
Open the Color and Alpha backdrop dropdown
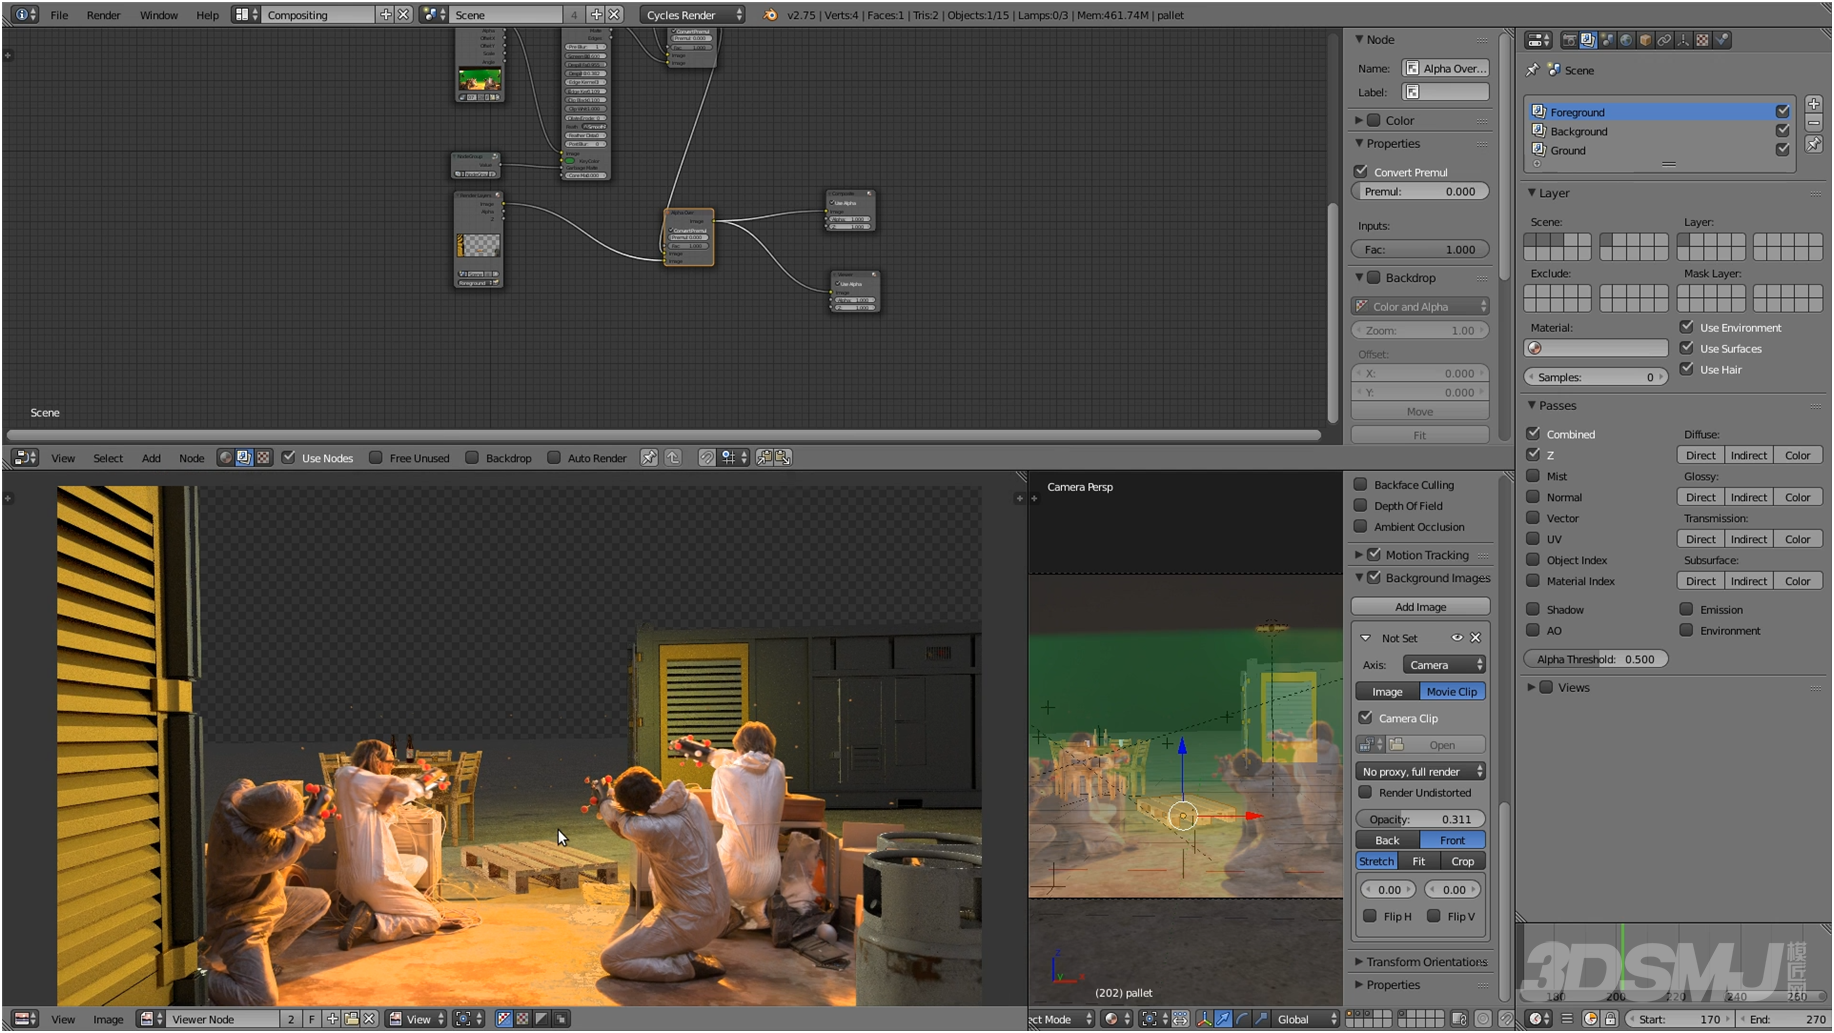click(x=1420, y=307)
